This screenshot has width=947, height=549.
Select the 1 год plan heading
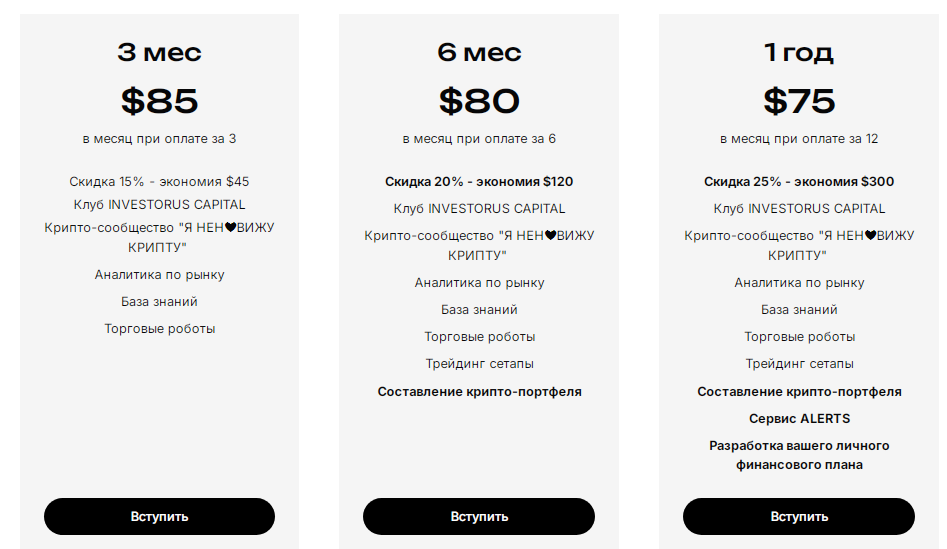[799, 53]
